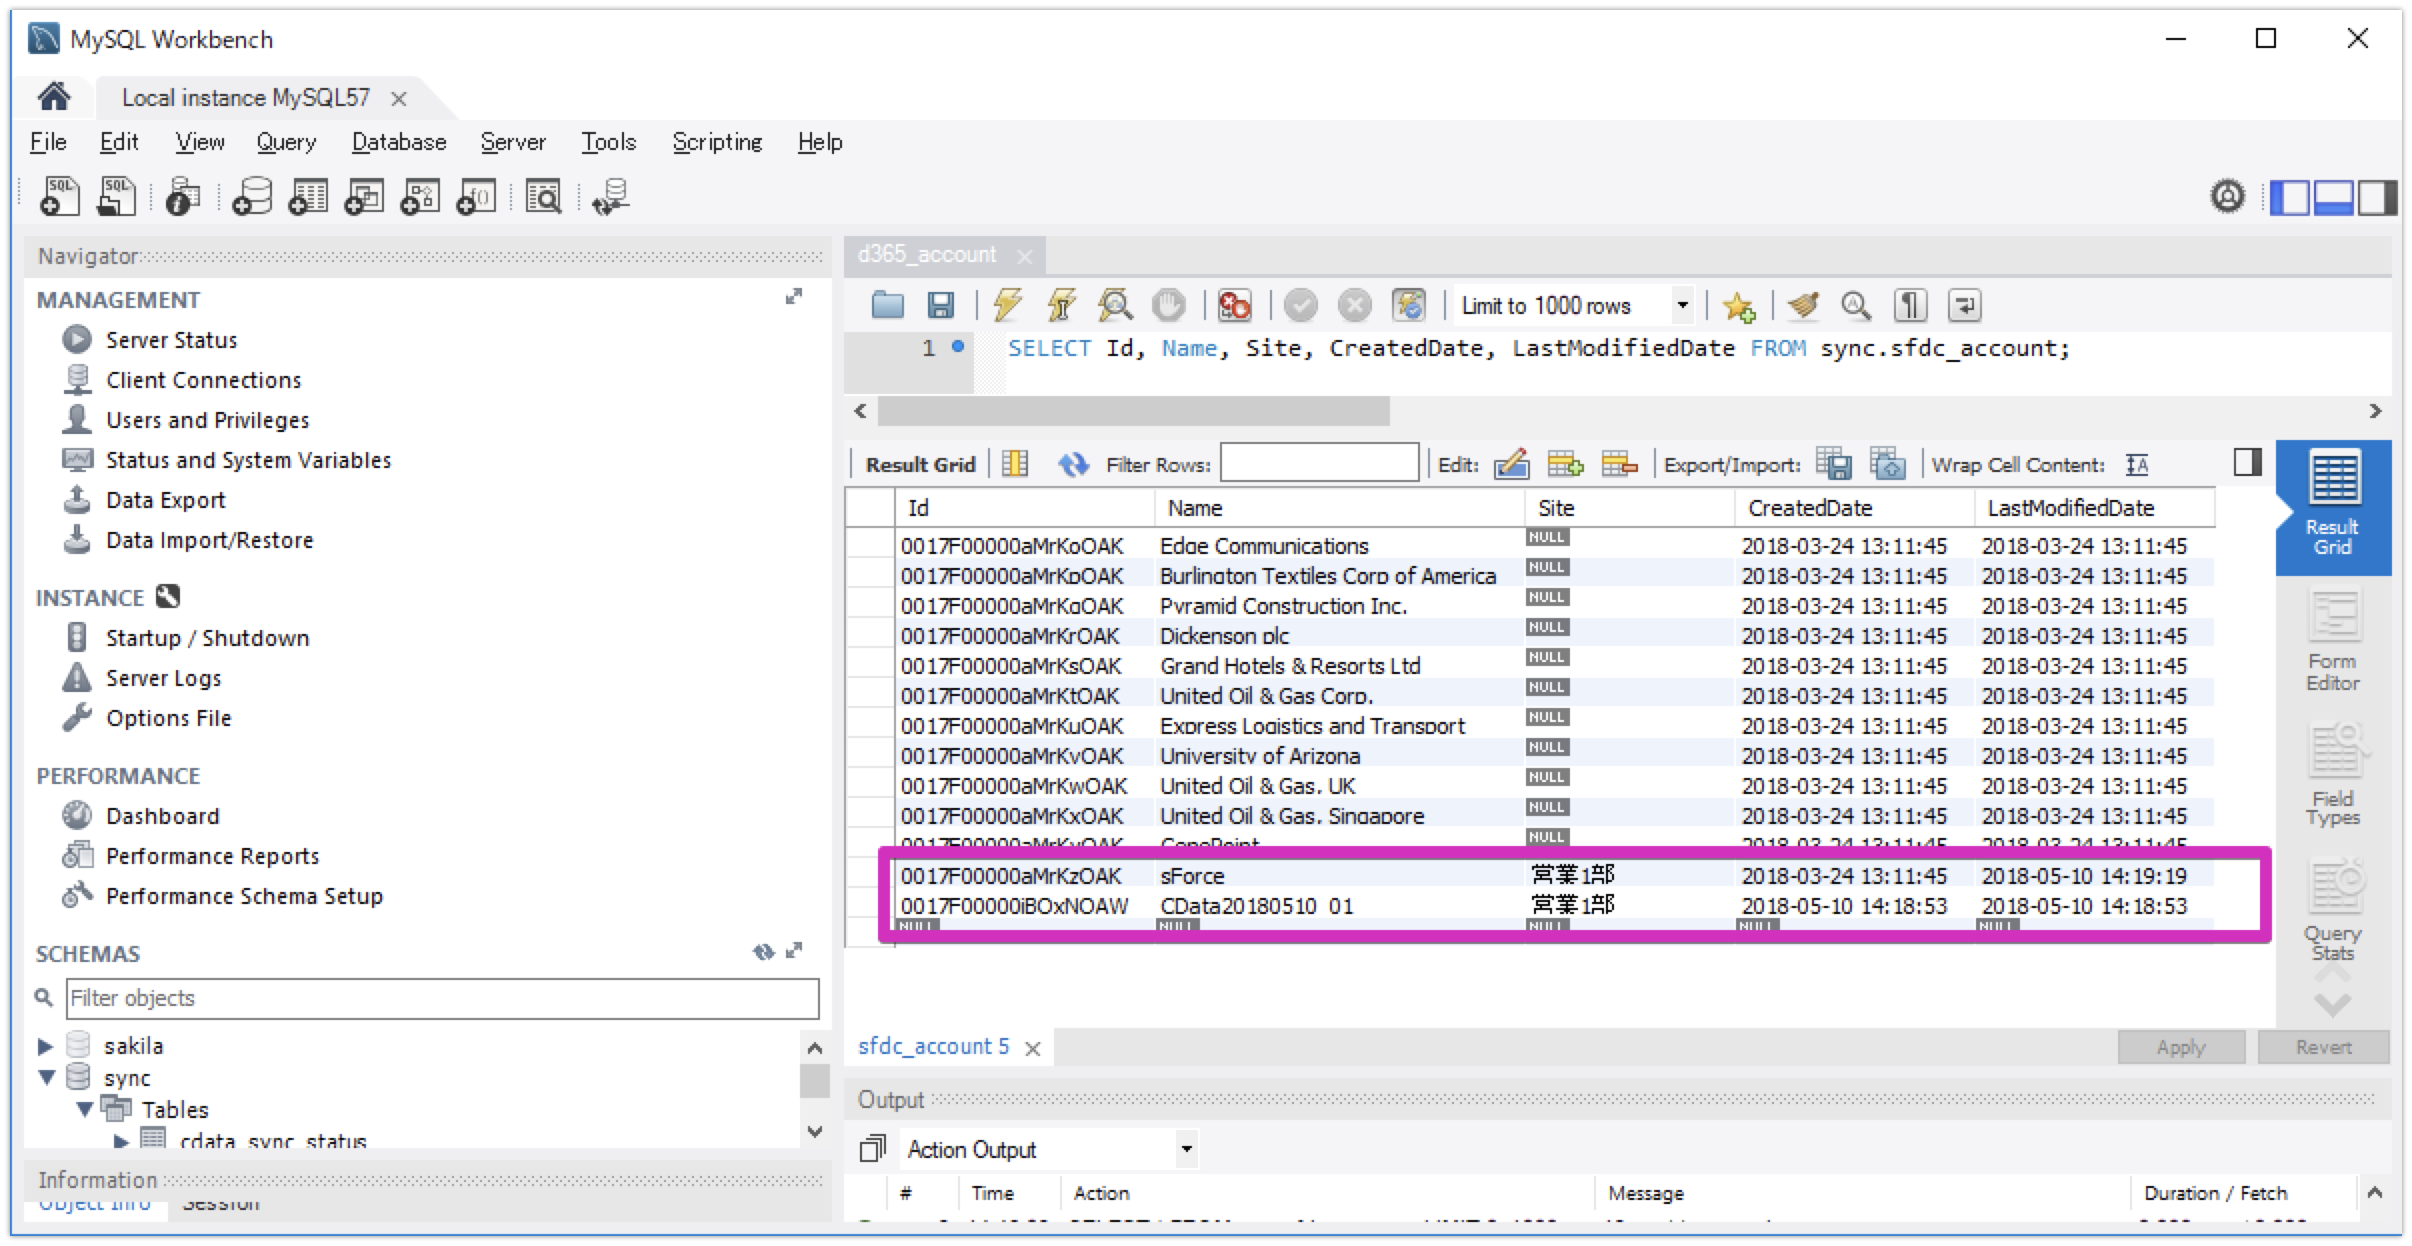2412x1246 pixels.
Task: Click the Apply button below the result grid
Action: click(x=2180, y=1046)
